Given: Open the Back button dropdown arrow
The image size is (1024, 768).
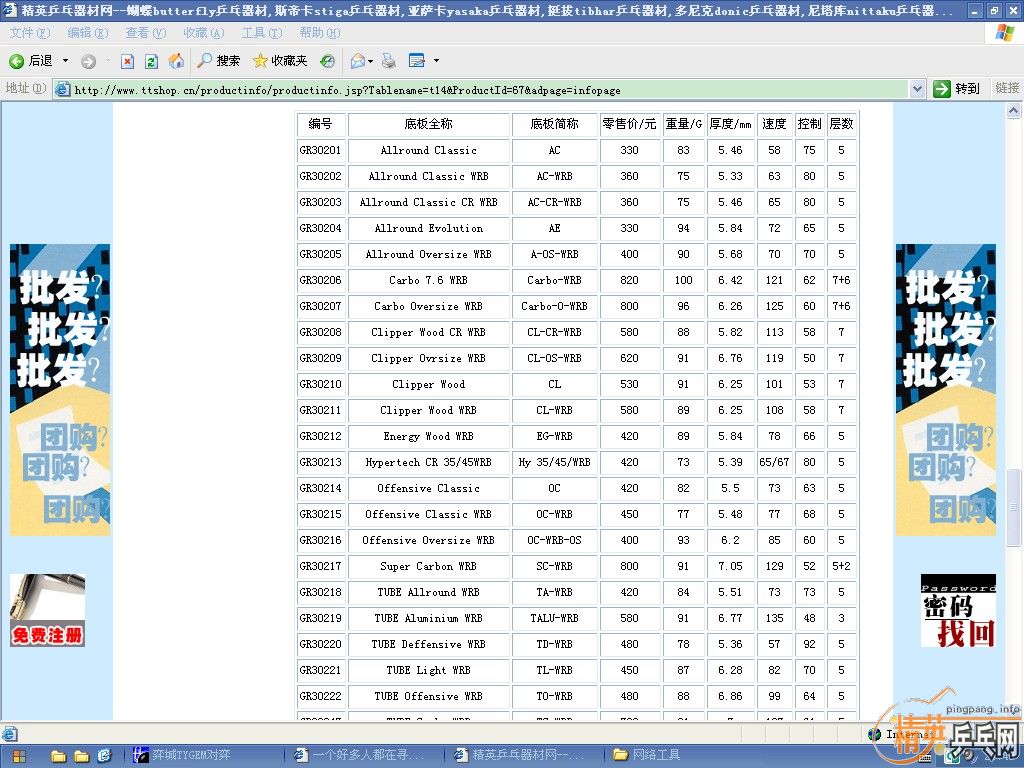Looking at the screenshot, I should click(65, 61).
